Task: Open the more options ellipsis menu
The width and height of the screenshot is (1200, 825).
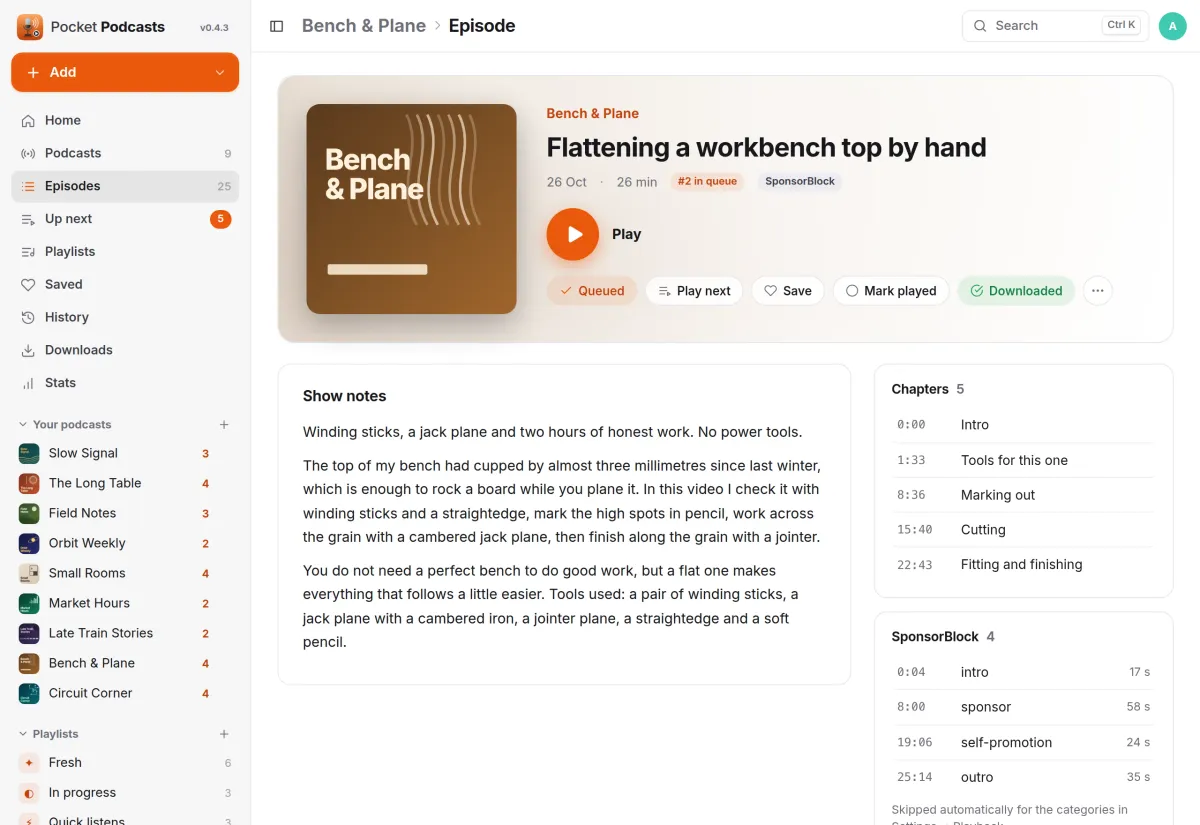Action: (x=1098, y=291)
